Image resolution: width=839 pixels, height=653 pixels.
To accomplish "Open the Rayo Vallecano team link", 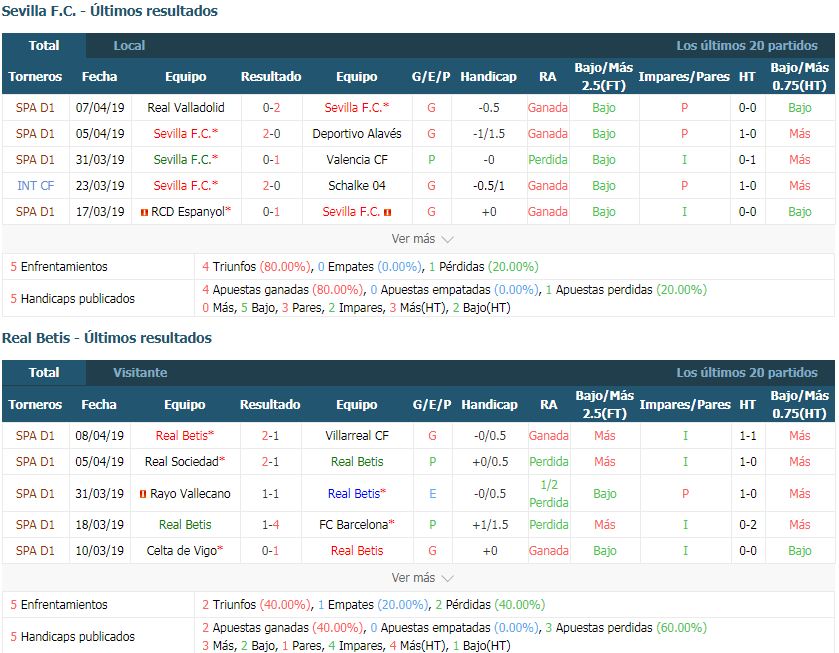I will coord(190,493).
